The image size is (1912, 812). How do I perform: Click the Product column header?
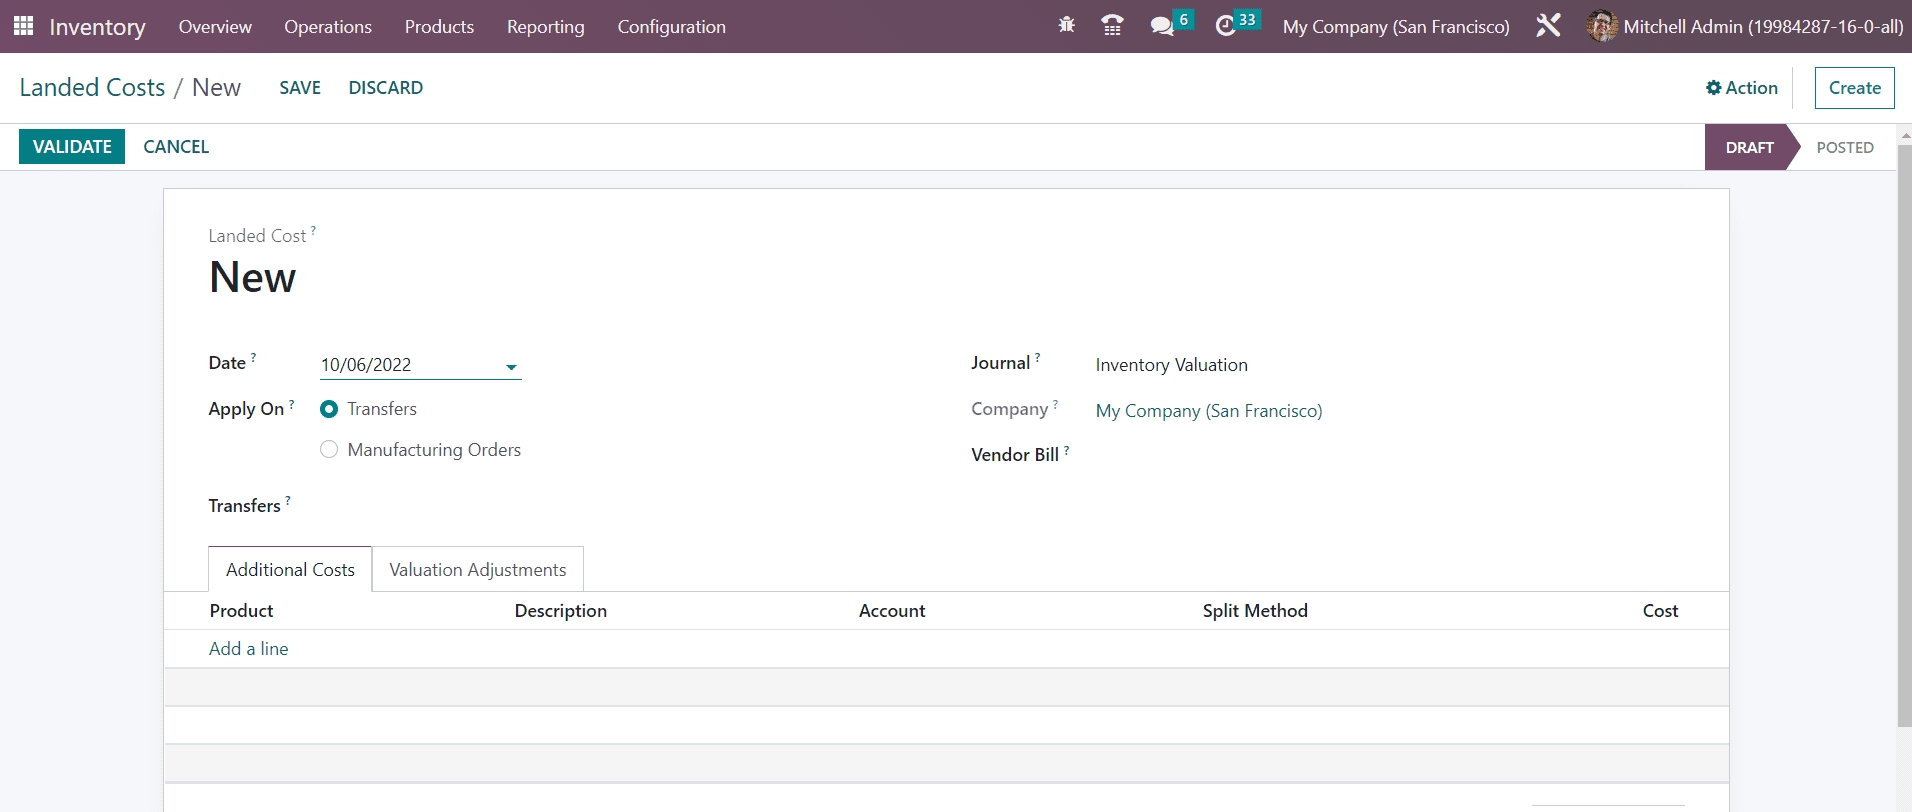(x=241, y=611)
